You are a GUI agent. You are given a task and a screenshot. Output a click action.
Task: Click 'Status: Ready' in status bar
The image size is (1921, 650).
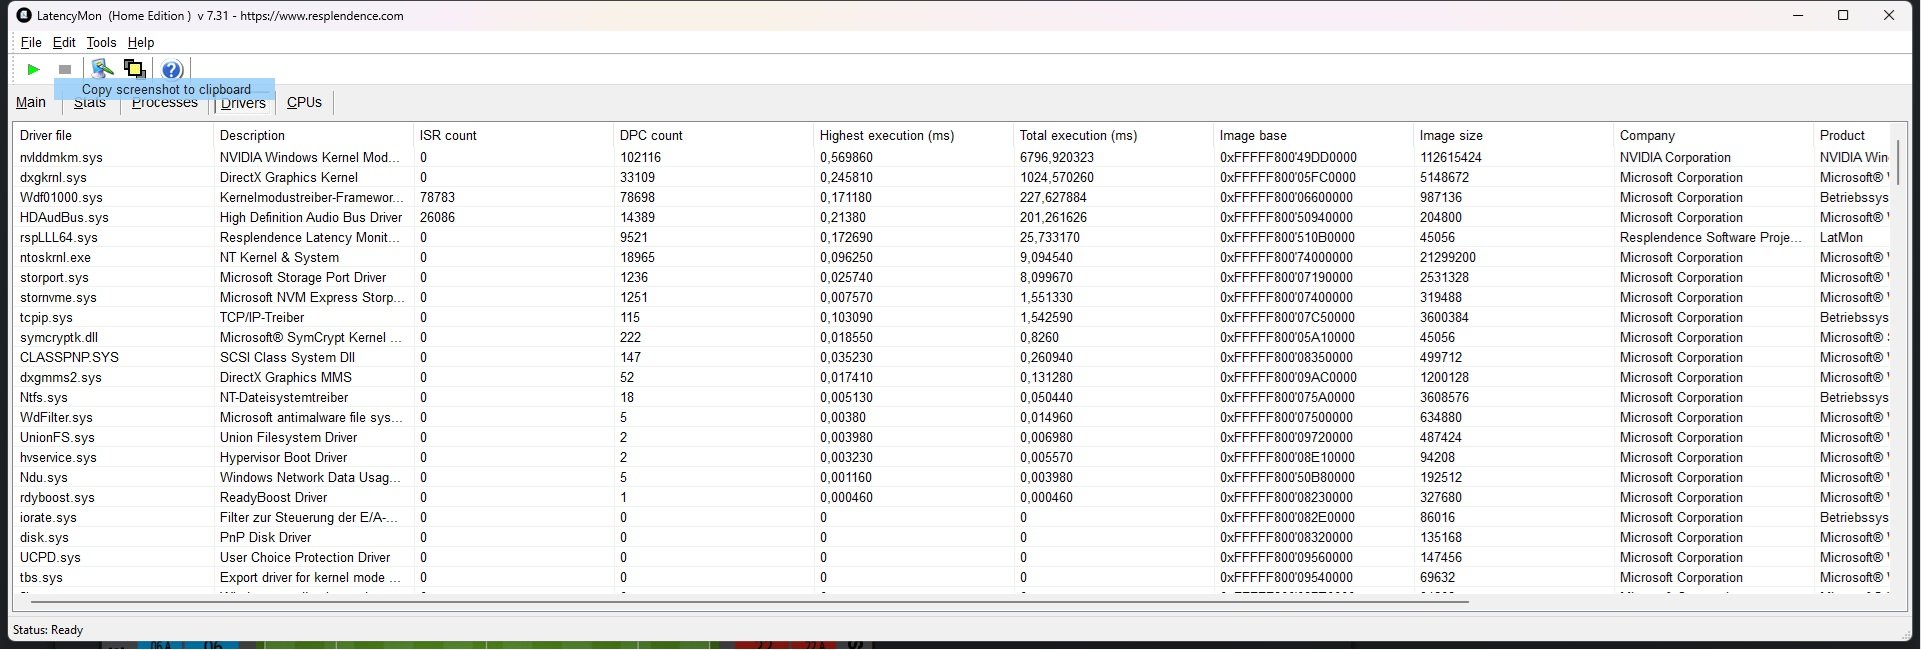pos(48,630)
